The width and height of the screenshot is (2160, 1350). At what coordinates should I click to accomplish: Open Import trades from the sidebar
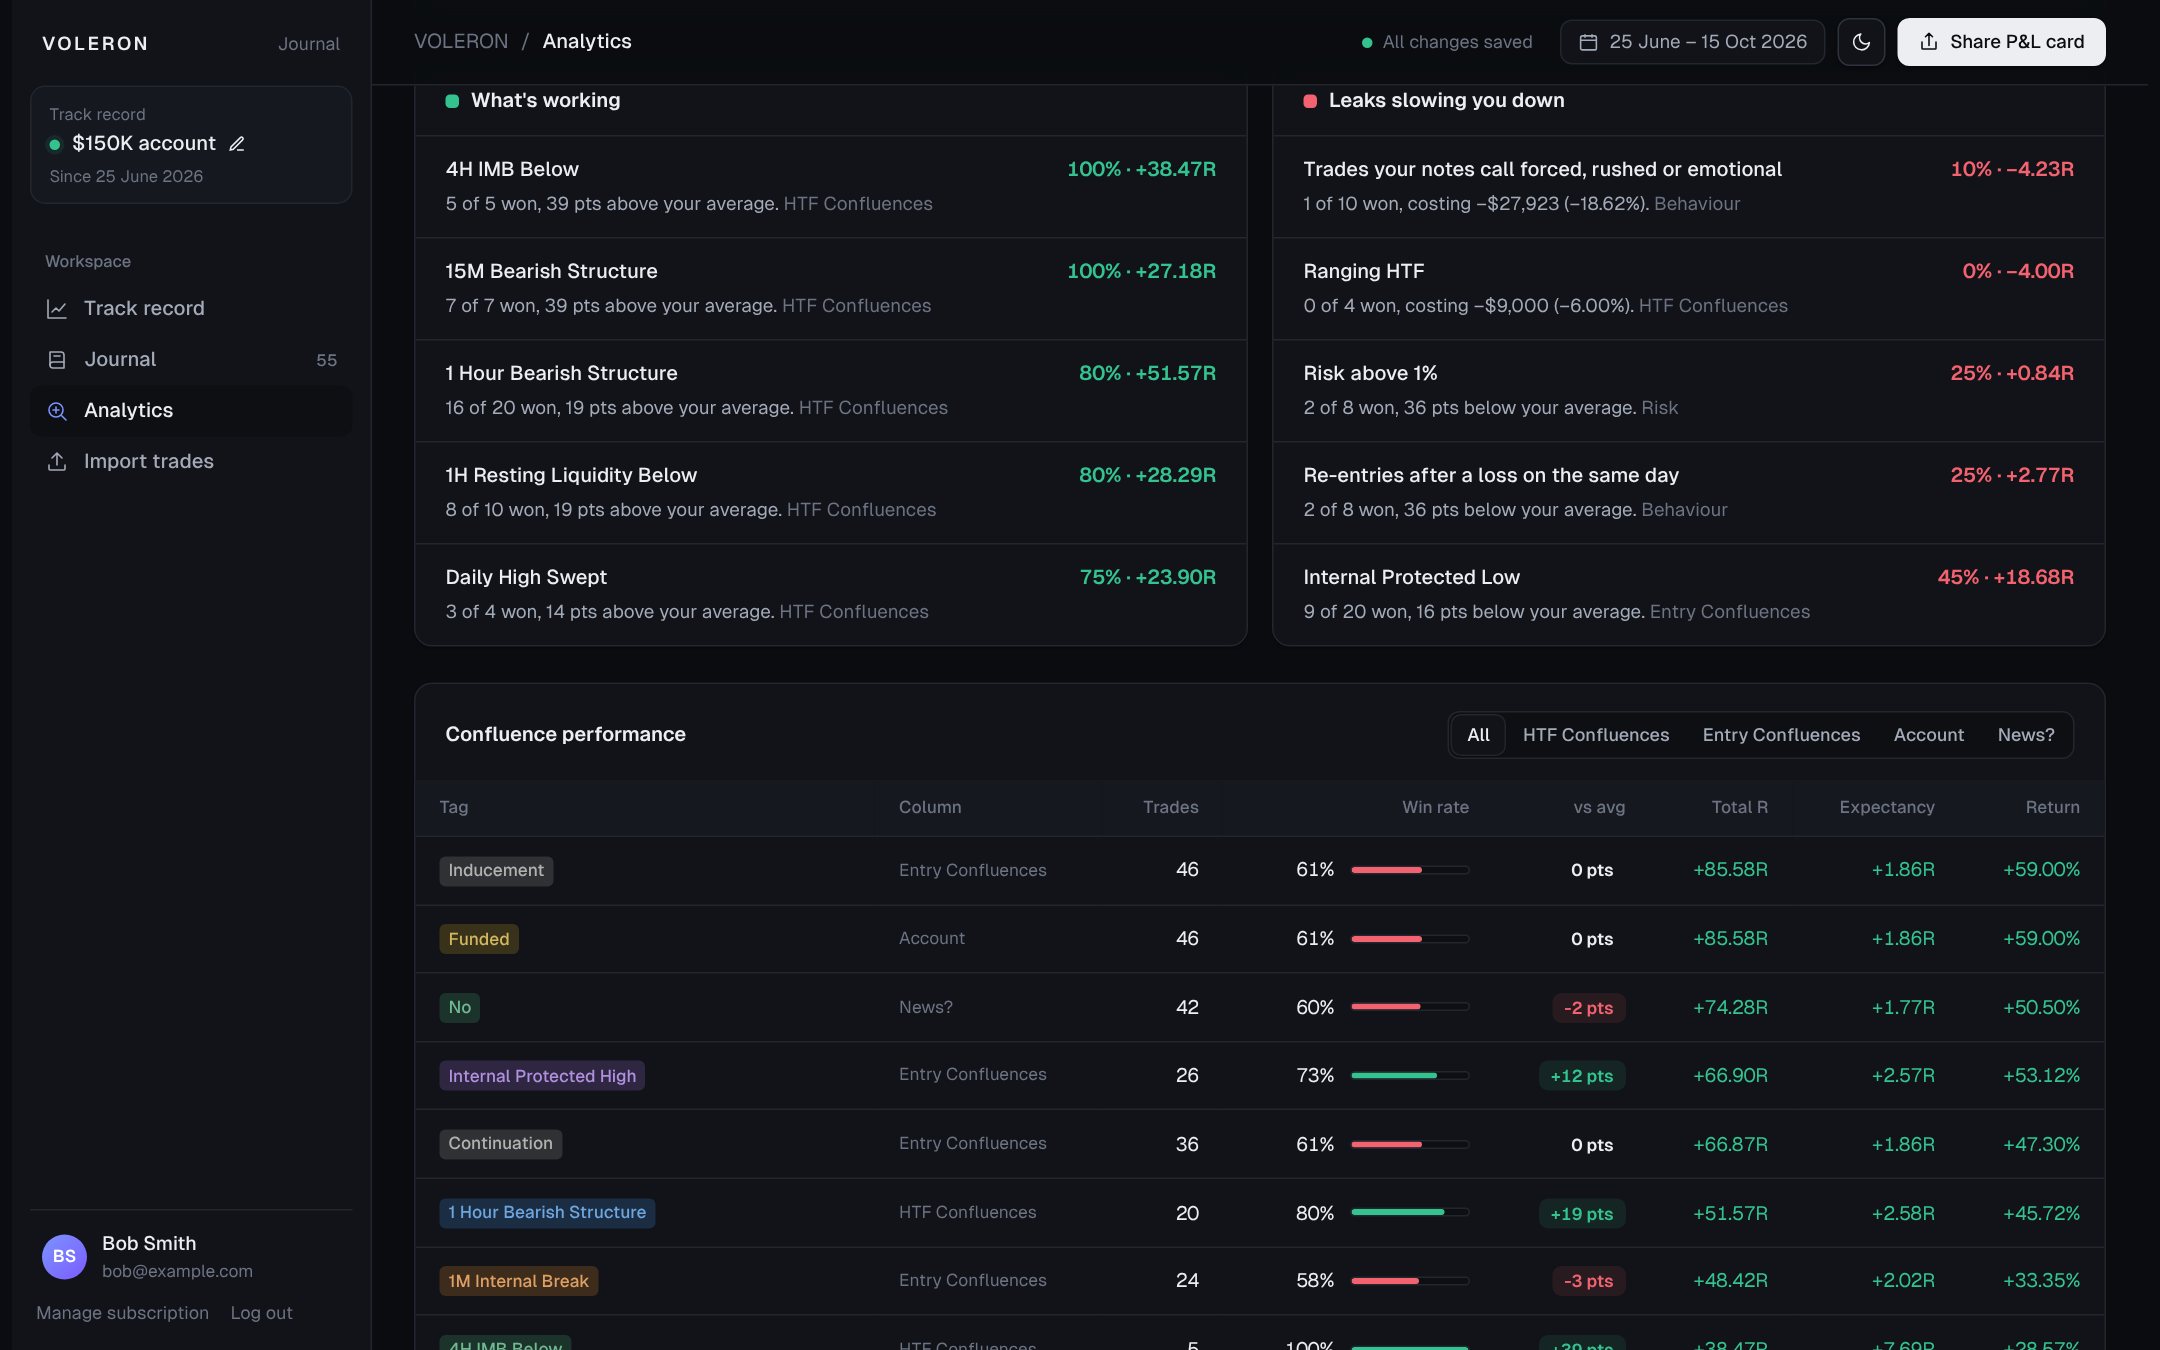(x=191, y=461)
